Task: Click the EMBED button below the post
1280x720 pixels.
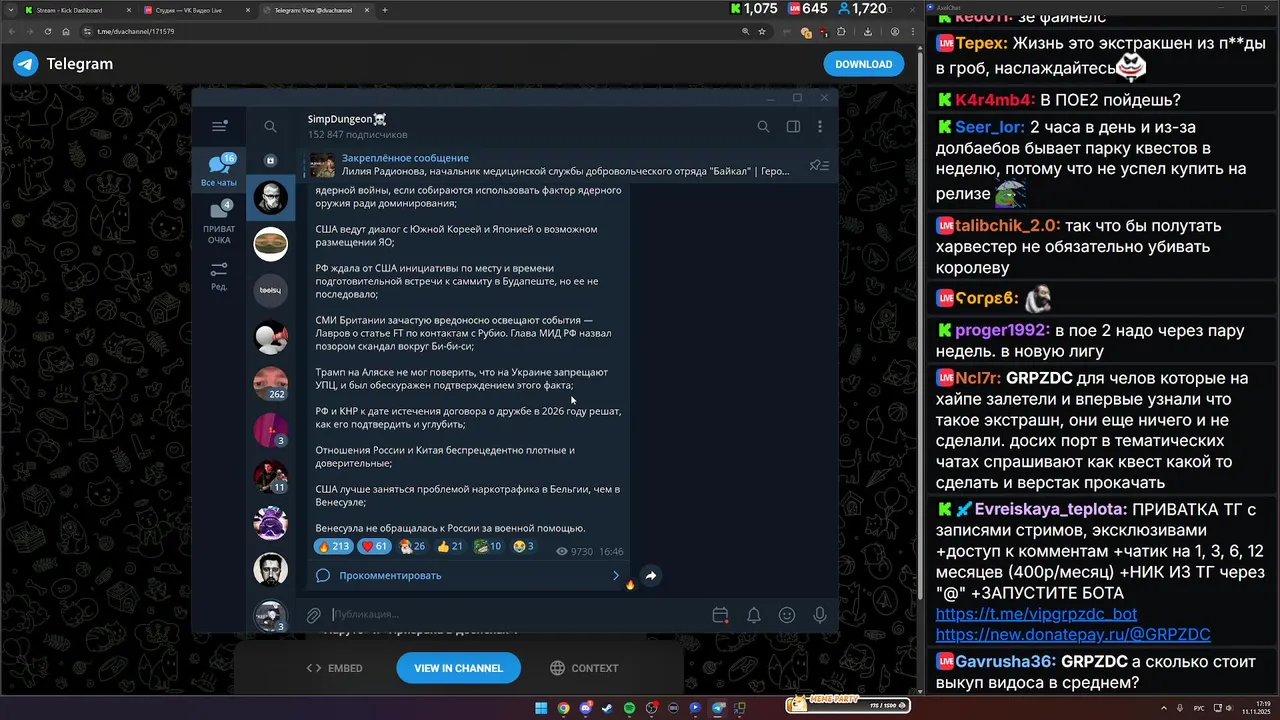Action: (335, 668)
